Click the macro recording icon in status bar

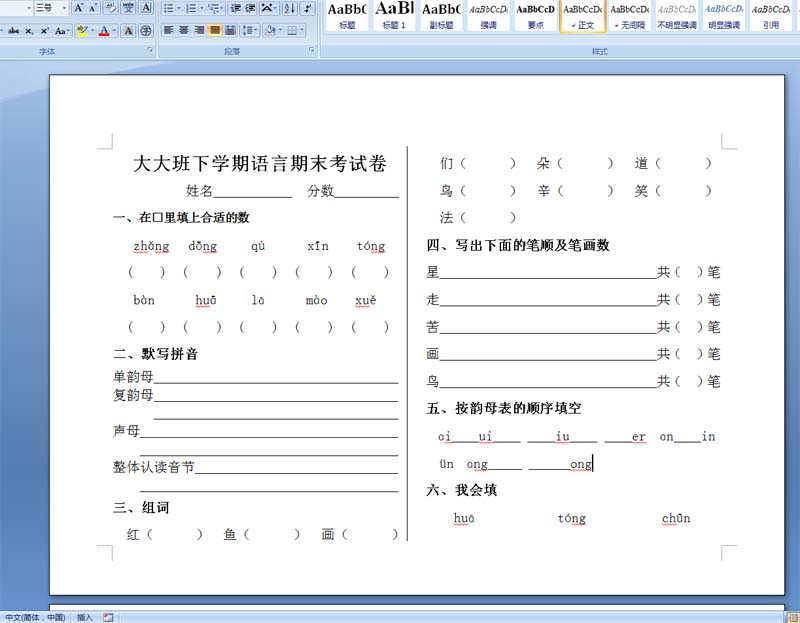[108, 617]
